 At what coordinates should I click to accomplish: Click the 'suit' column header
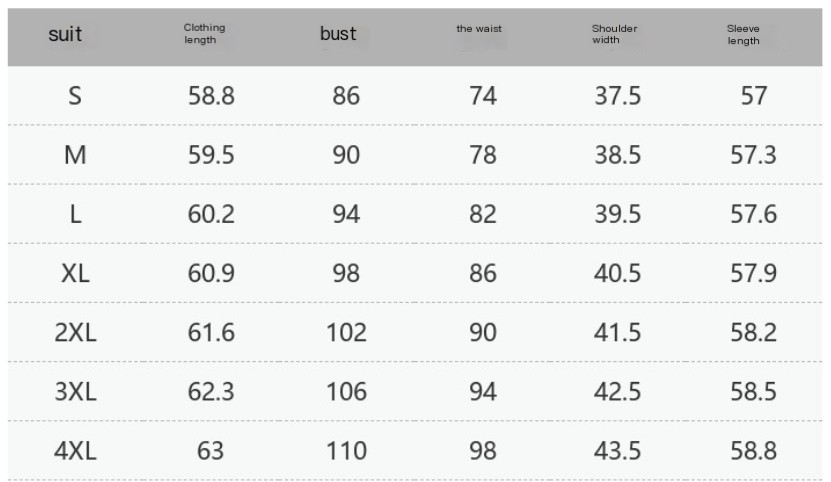coord(65,35)
